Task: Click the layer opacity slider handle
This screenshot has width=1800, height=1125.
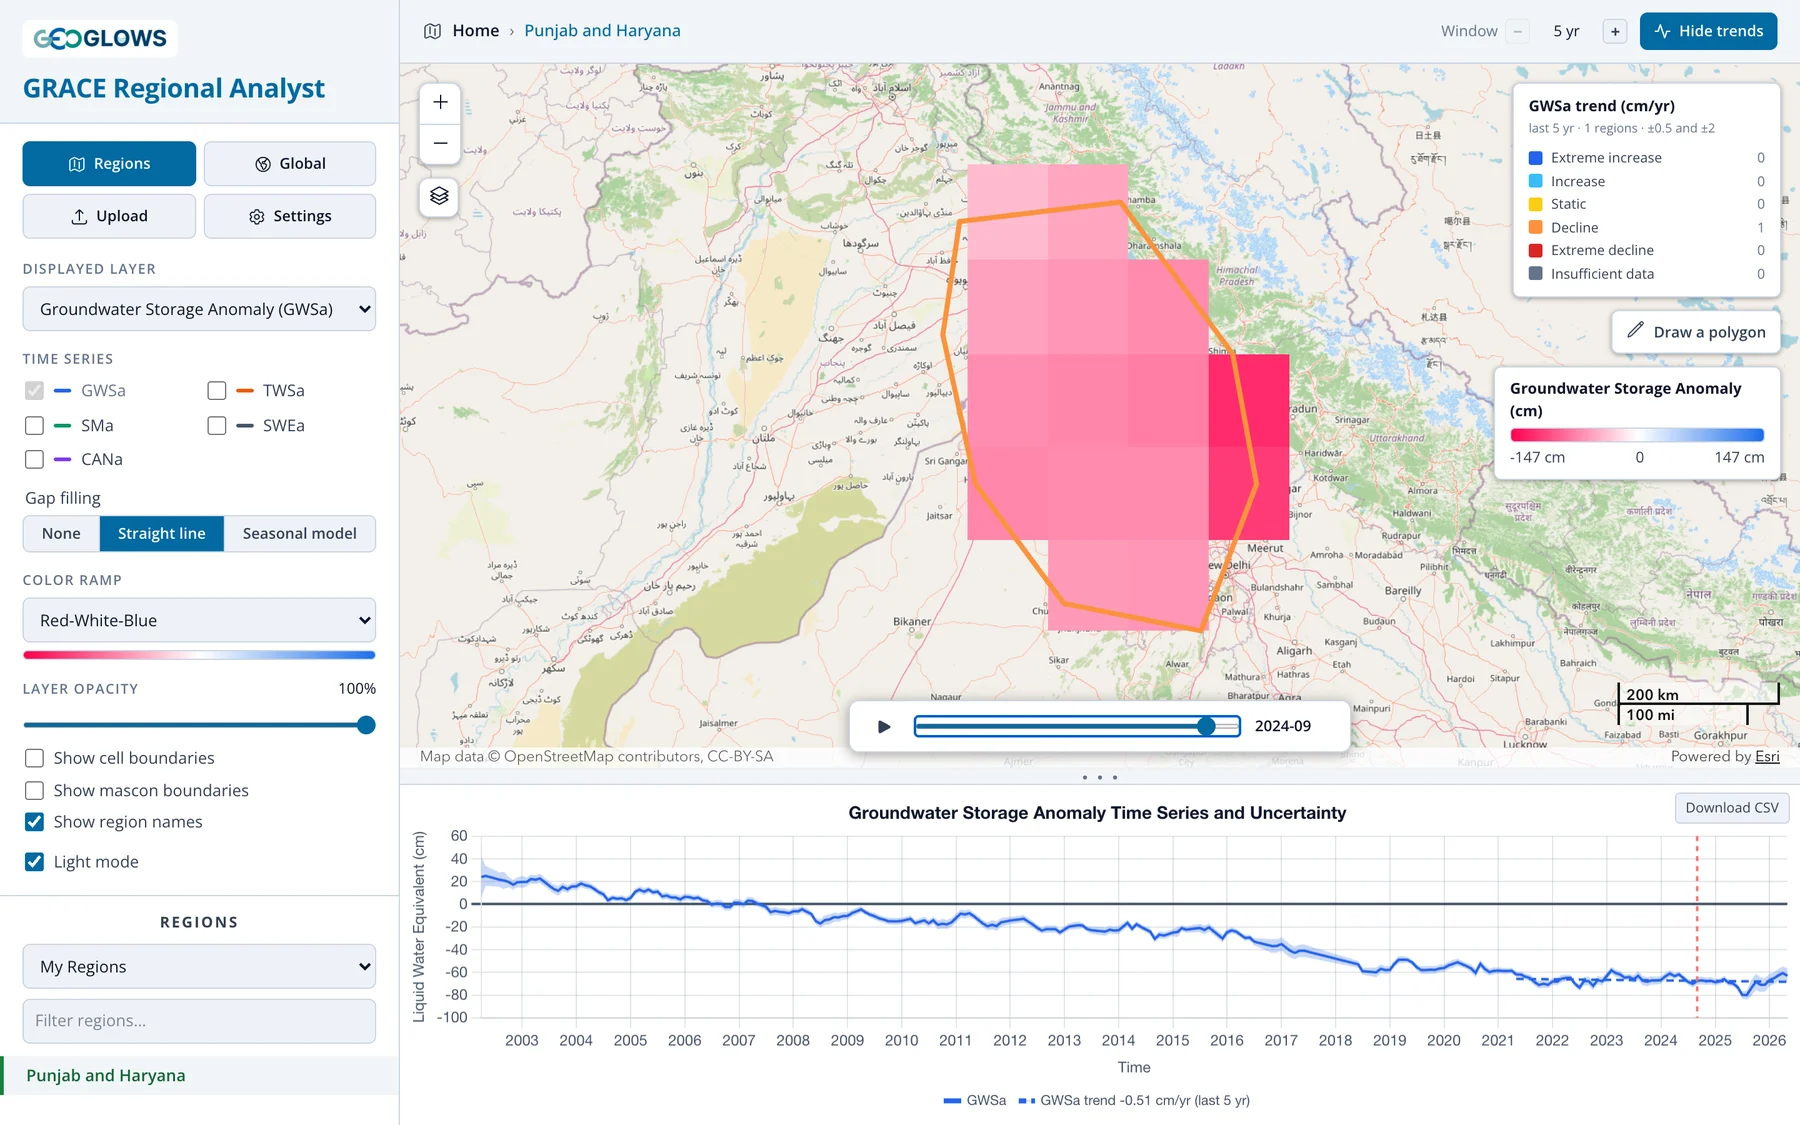Action: pyautogui.click(x=366, y=725)
